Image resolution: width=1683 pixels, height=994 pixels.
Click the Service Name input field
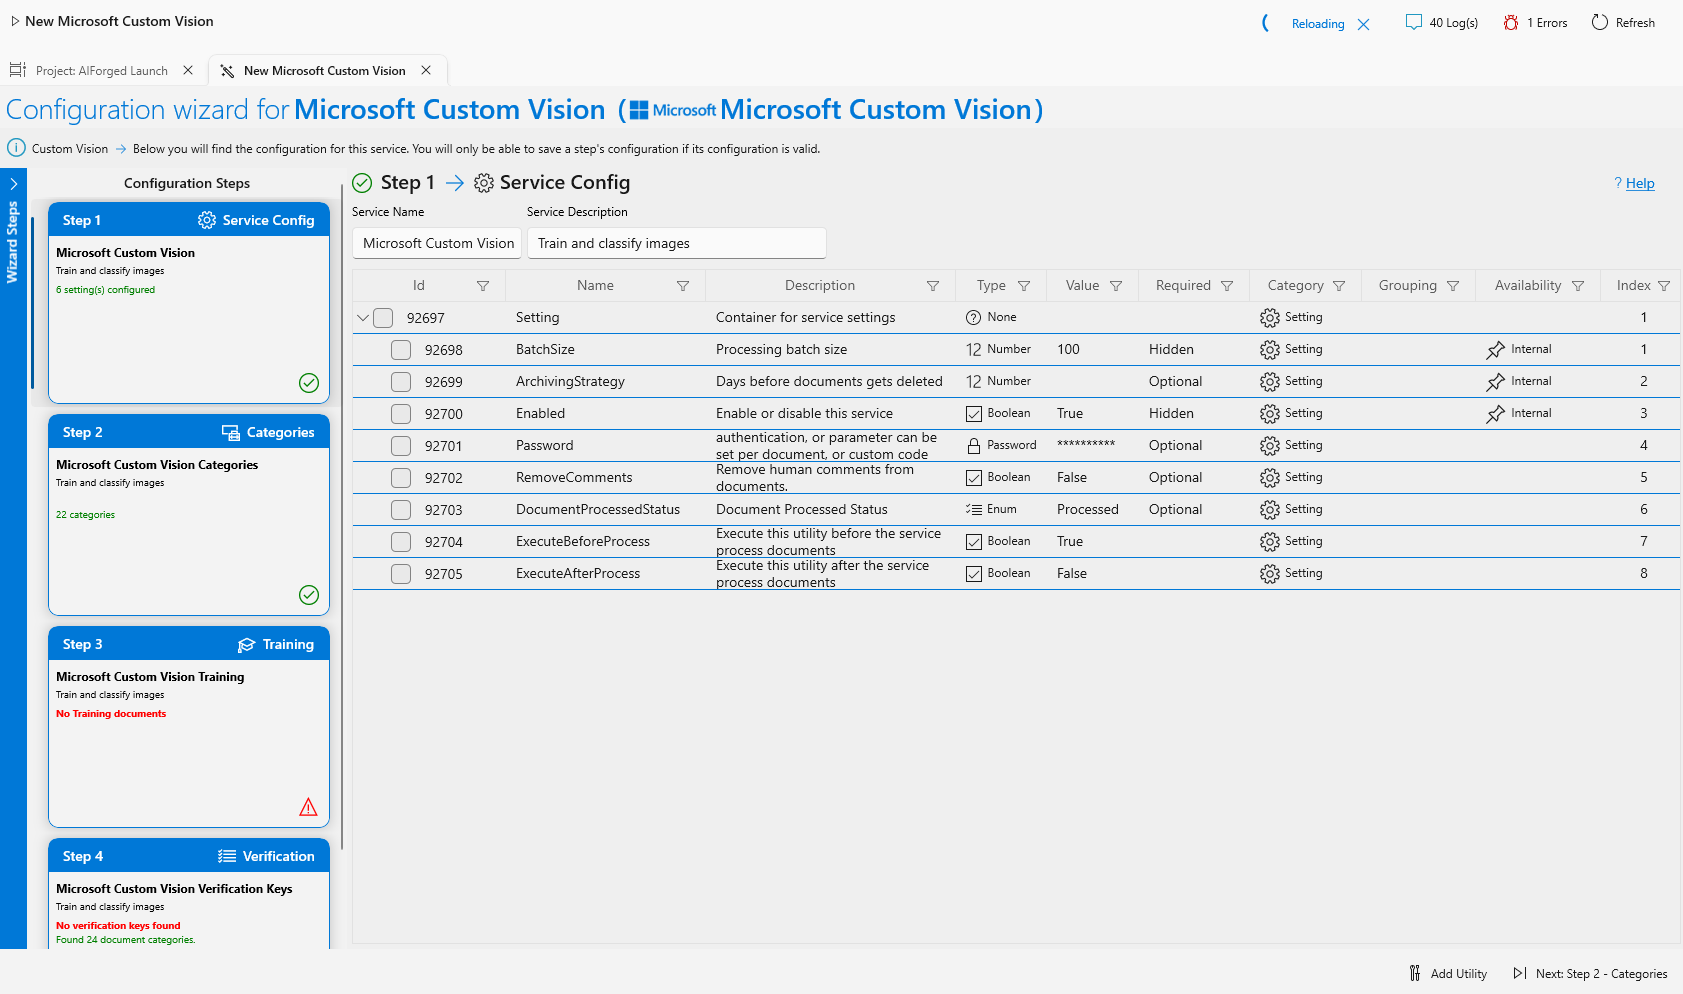[437, 243]
